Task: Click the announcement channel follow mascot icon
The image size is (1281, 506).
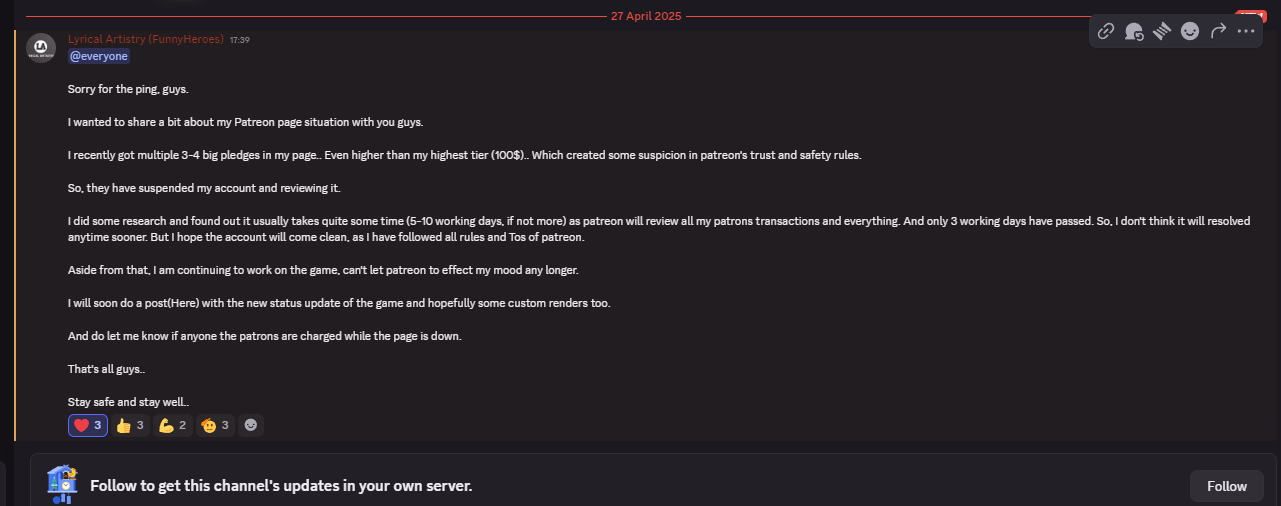Action: 62,484
